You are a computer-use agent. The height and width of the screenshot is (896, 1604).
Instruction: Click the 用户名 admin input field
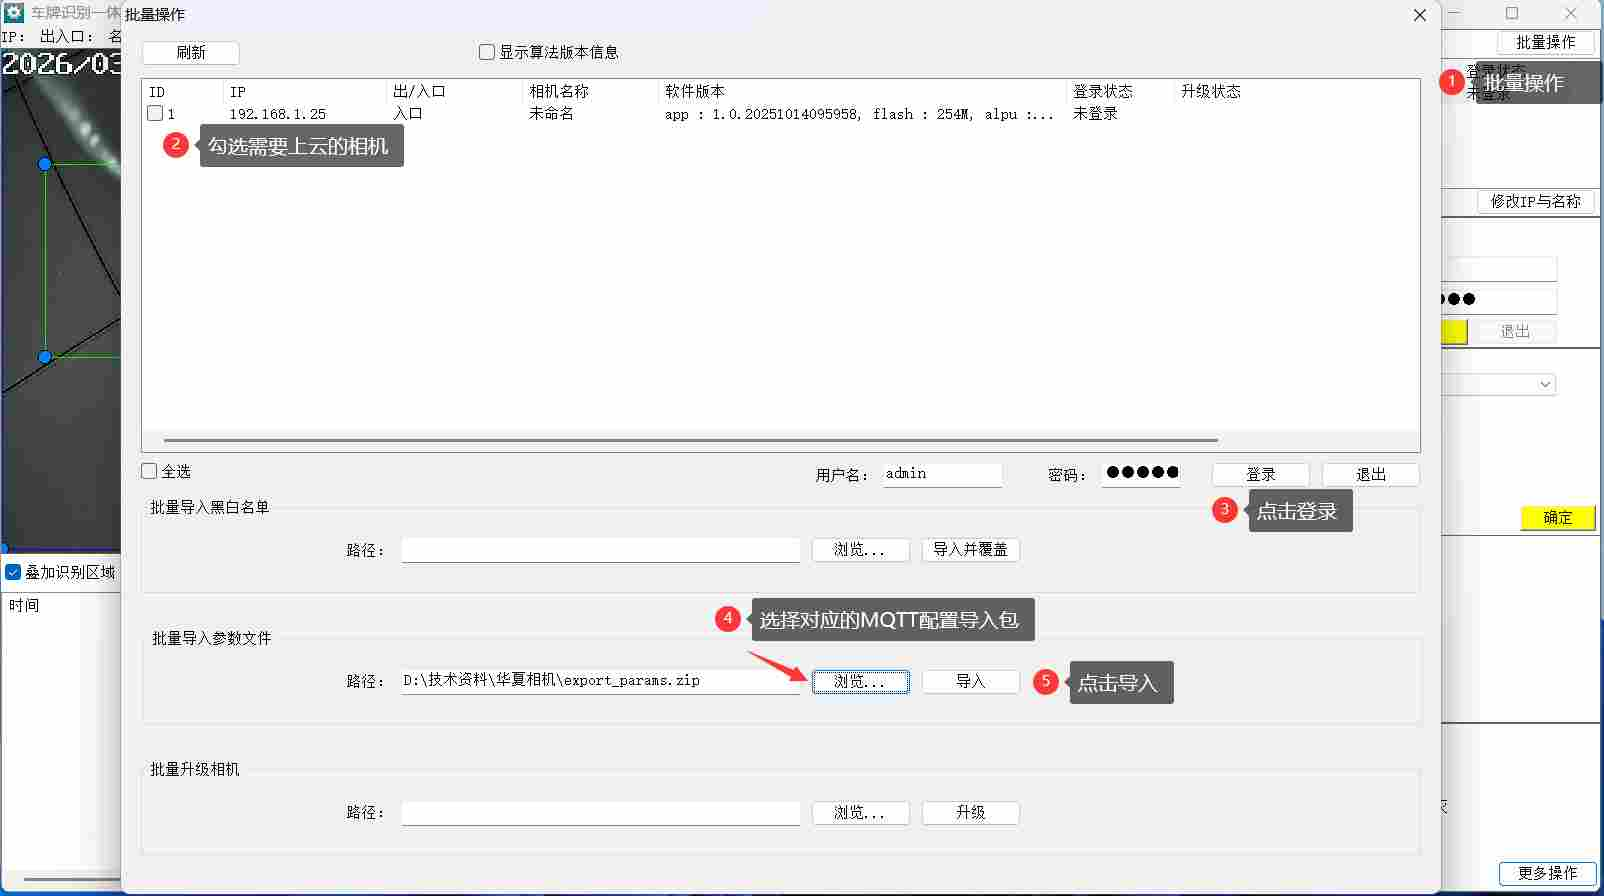point(942,474)
